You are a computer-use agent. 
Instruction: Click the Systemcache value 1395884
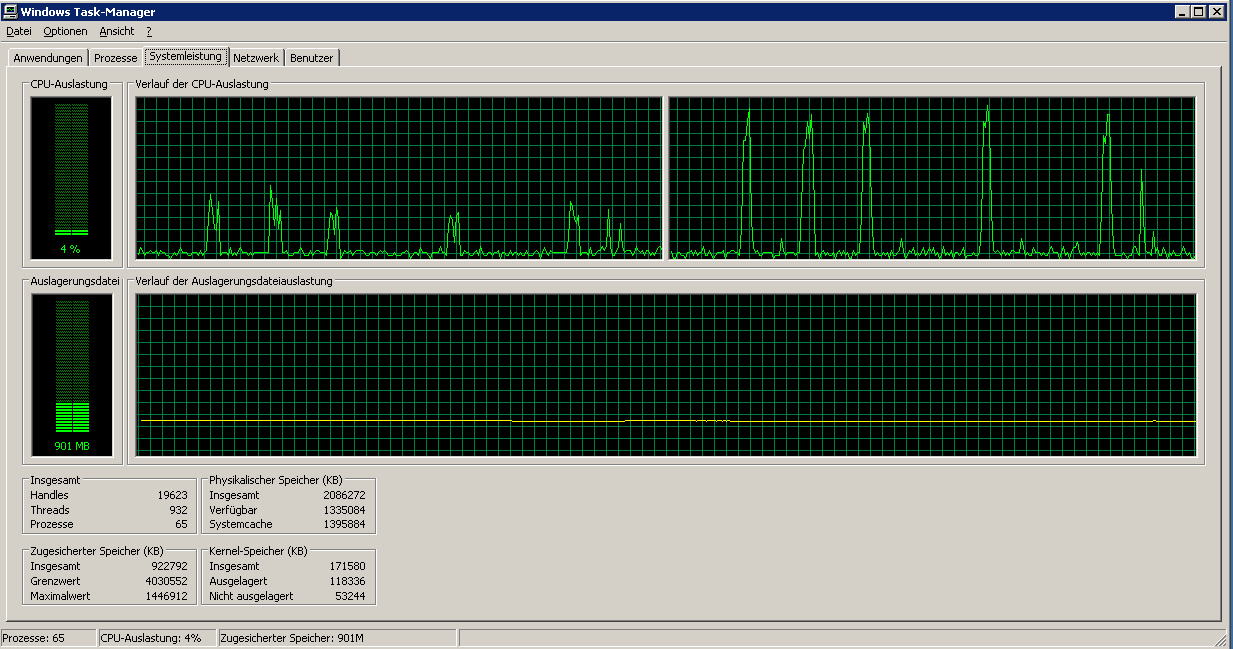click(344, 524)
